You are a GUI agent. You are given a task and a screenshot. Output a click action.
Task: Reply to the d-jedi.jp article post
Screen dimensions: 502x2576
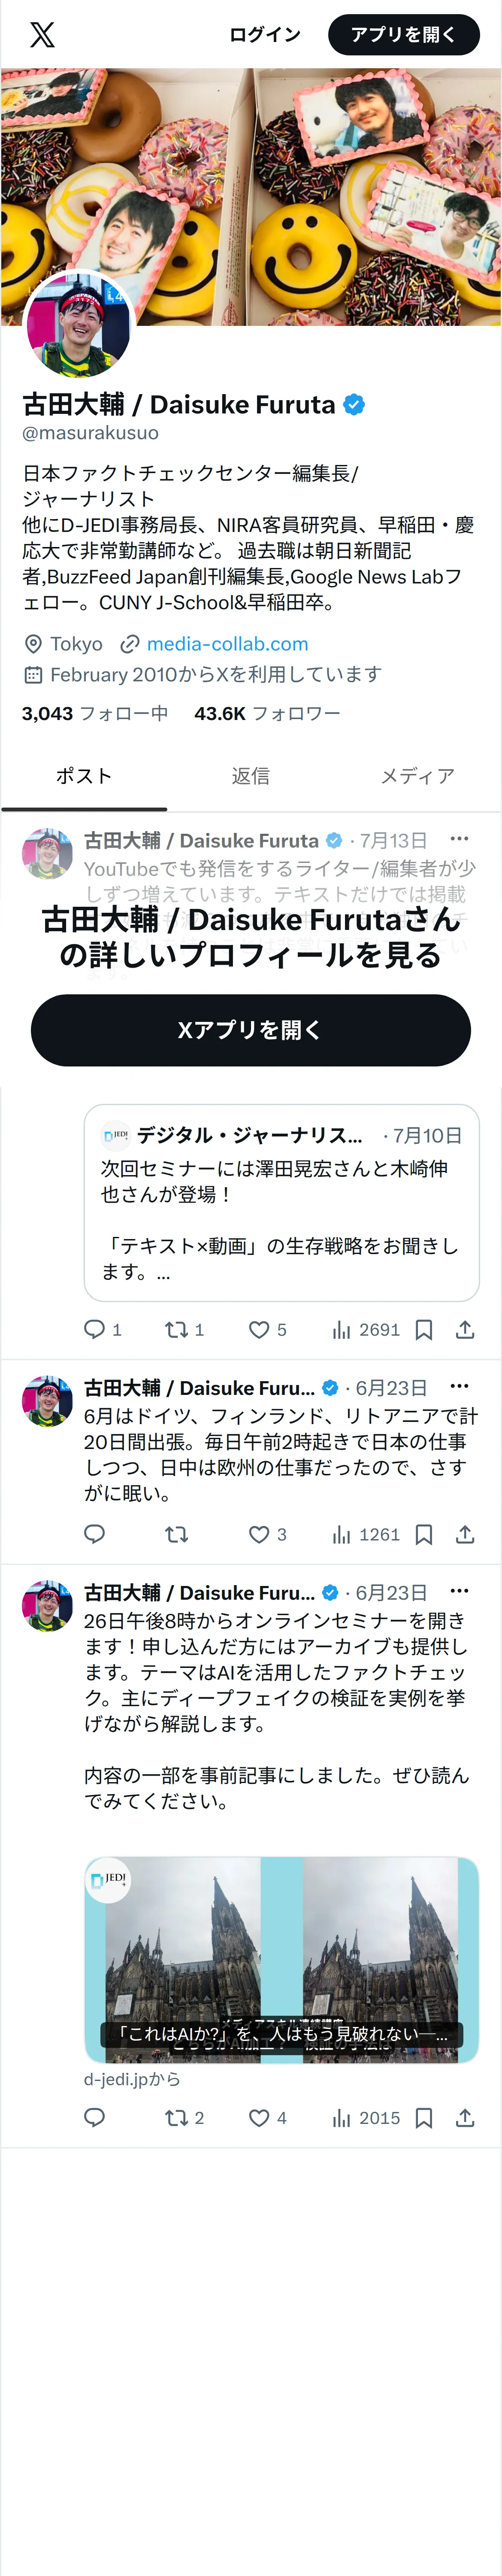pos(95,2117)
